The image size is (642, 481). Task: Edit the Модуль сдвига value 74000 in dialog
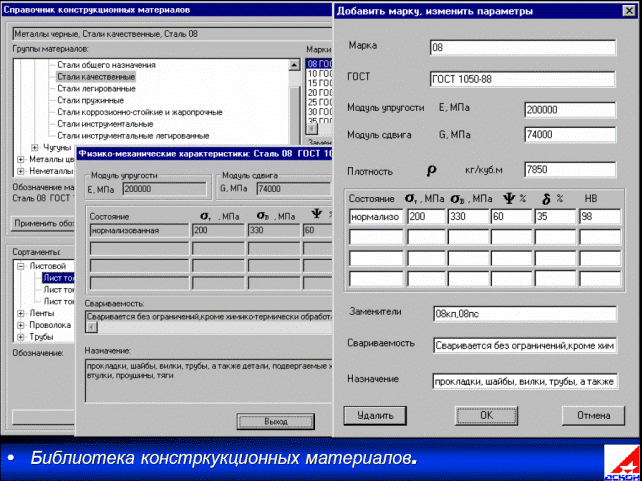coord(570,134)
